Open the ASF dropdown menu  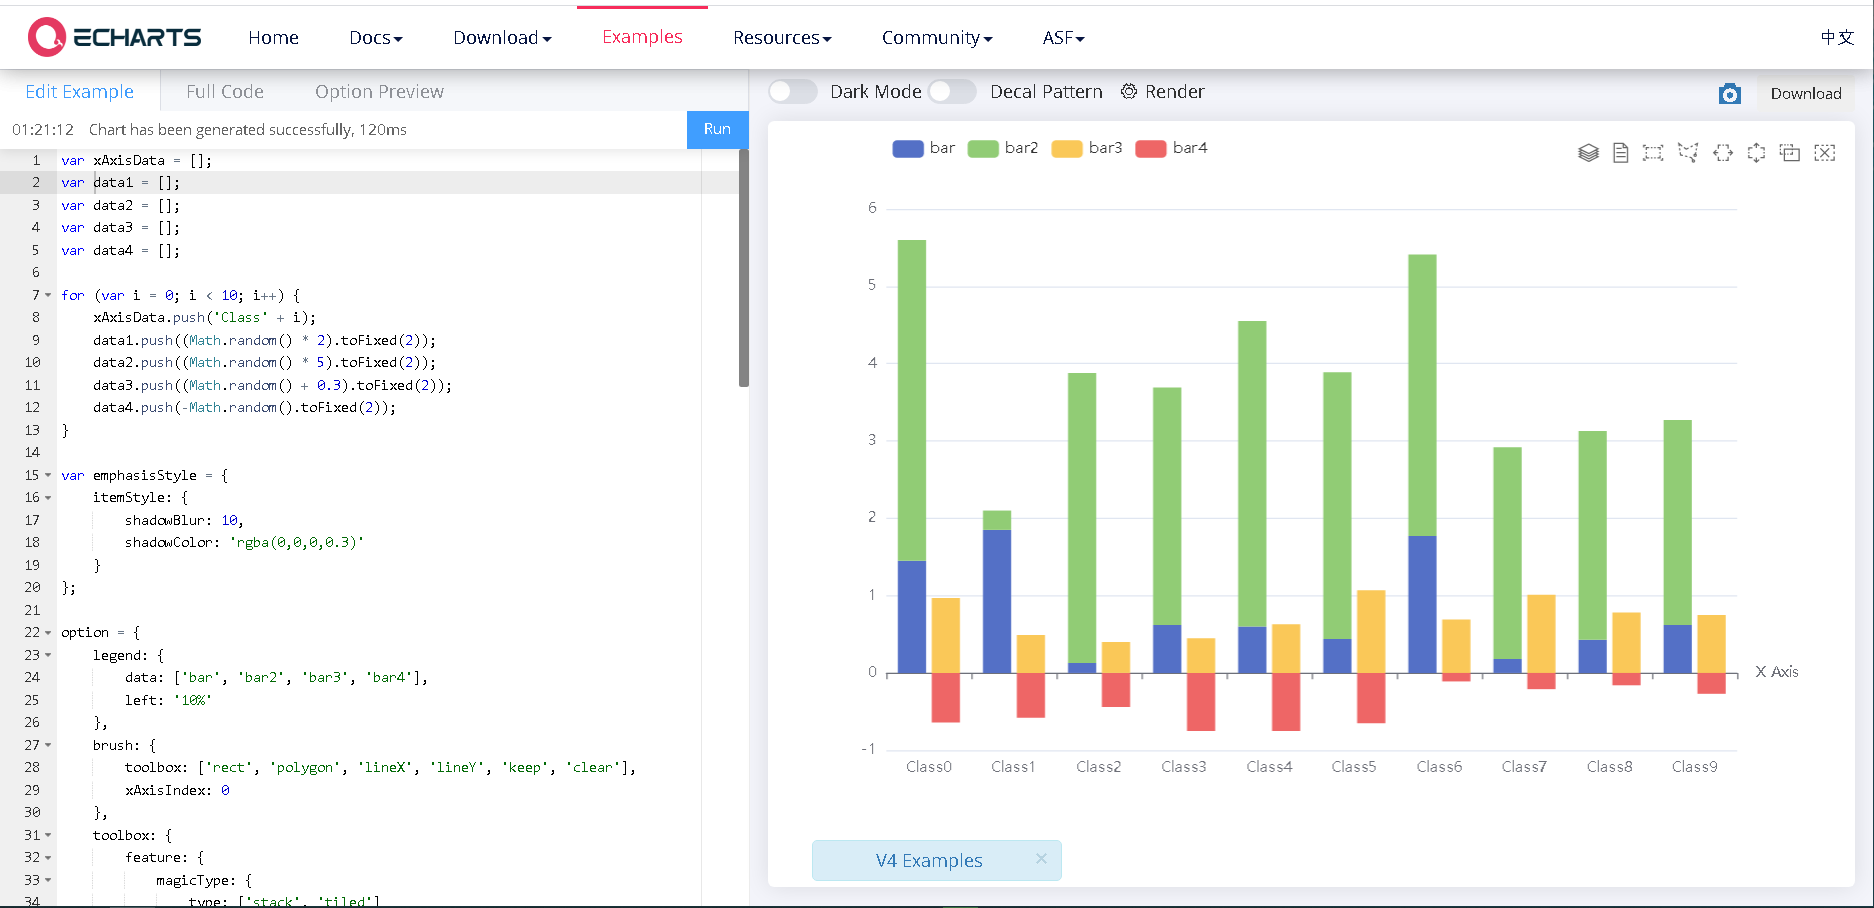pos(1063,38)
